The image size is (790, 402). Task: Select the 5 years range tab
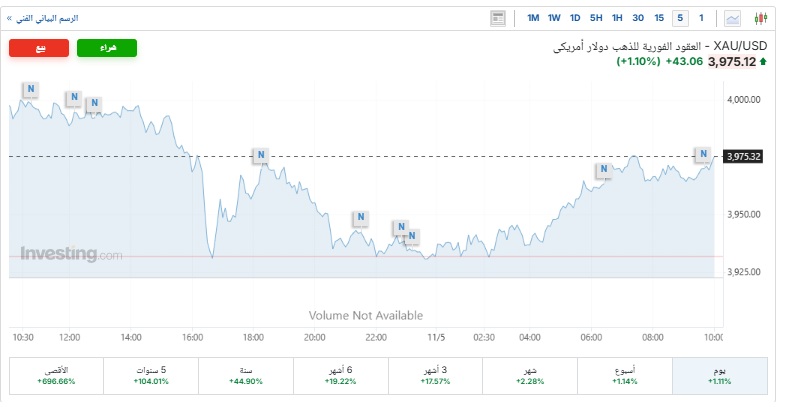(x=151, y=375)
